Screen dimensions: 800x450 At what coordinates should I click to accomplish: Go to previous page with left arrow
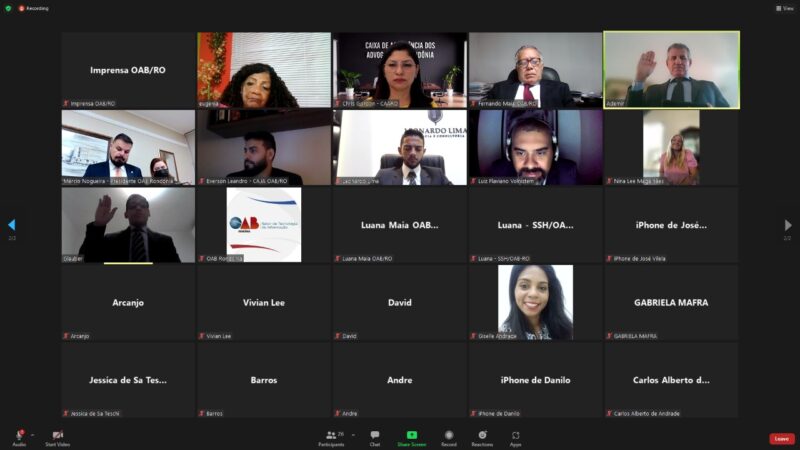[12, 224]
